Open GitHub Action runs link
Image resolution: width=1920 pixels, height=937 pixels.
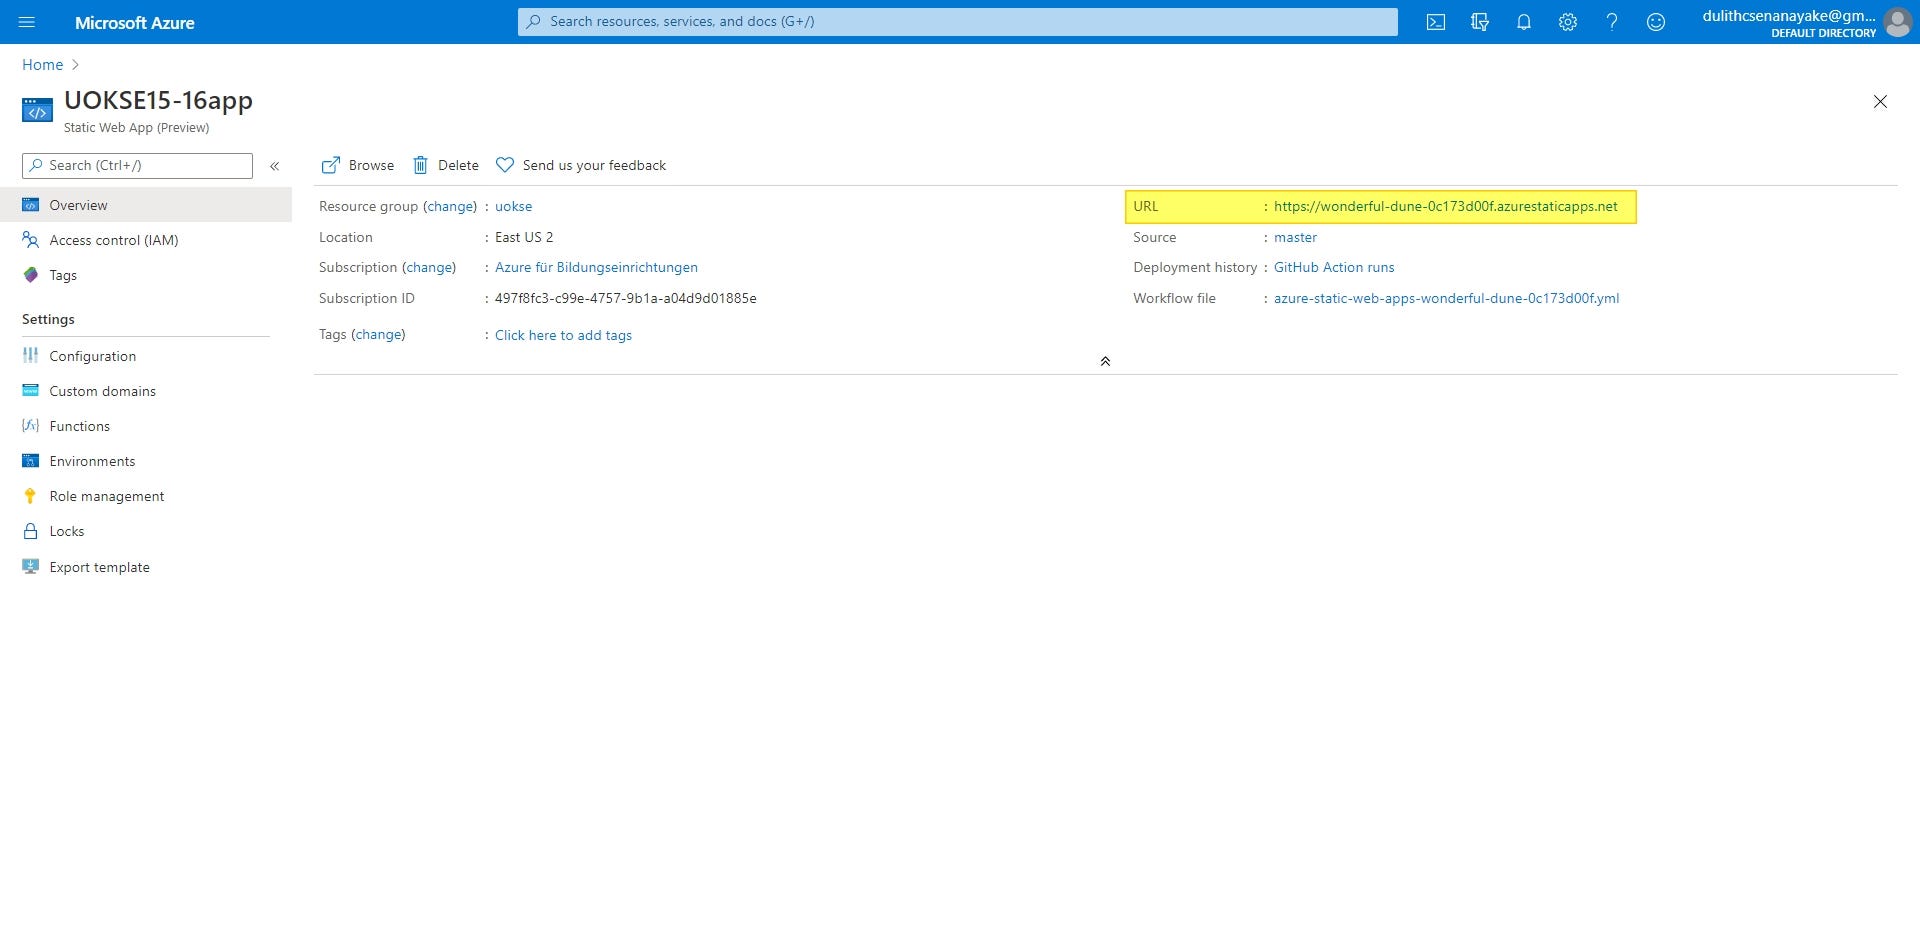[1334, 267]
